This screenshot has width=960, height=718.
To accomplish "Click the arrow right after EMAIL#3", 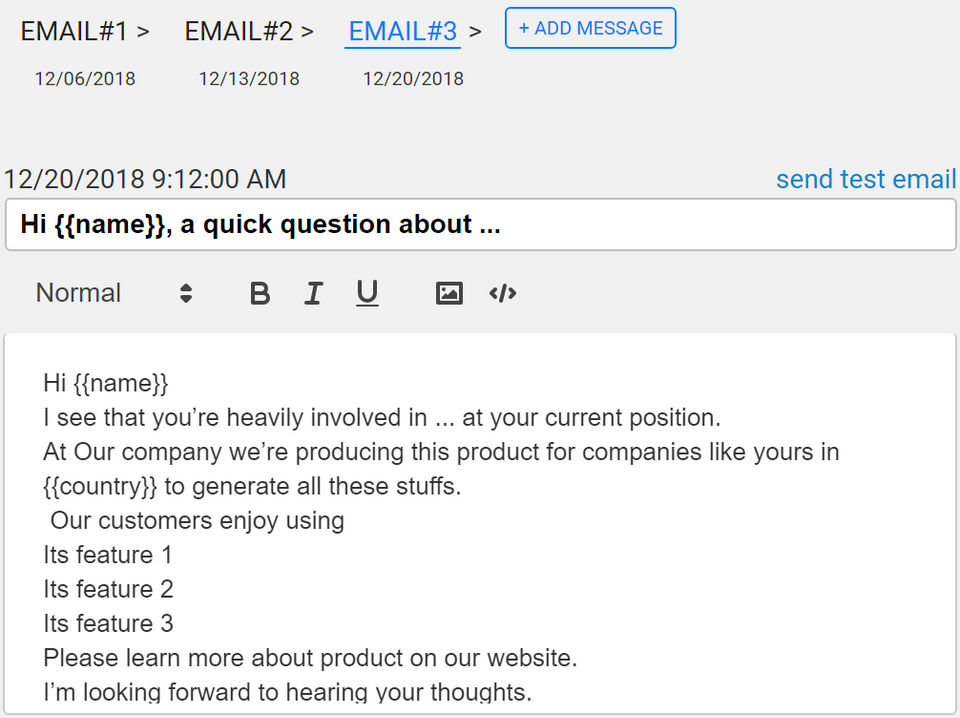I will pos(475,32).
